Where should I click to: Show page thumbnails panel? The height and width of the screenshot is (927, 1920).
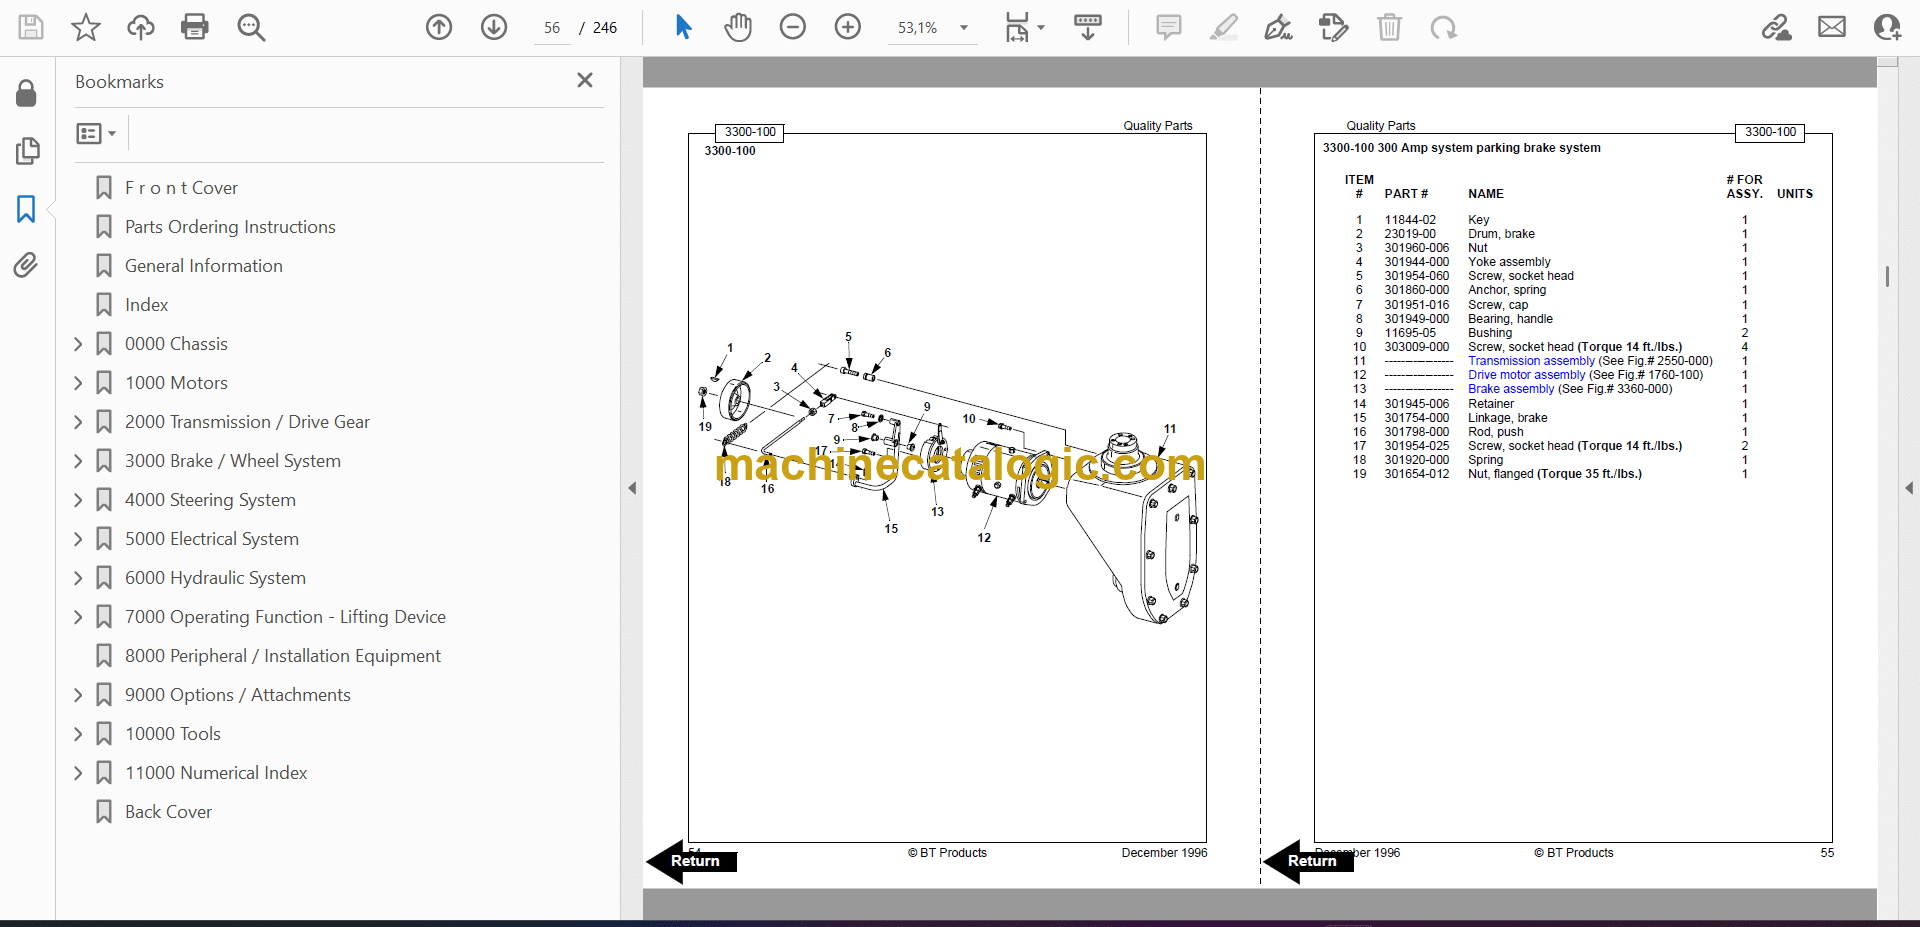27,151
